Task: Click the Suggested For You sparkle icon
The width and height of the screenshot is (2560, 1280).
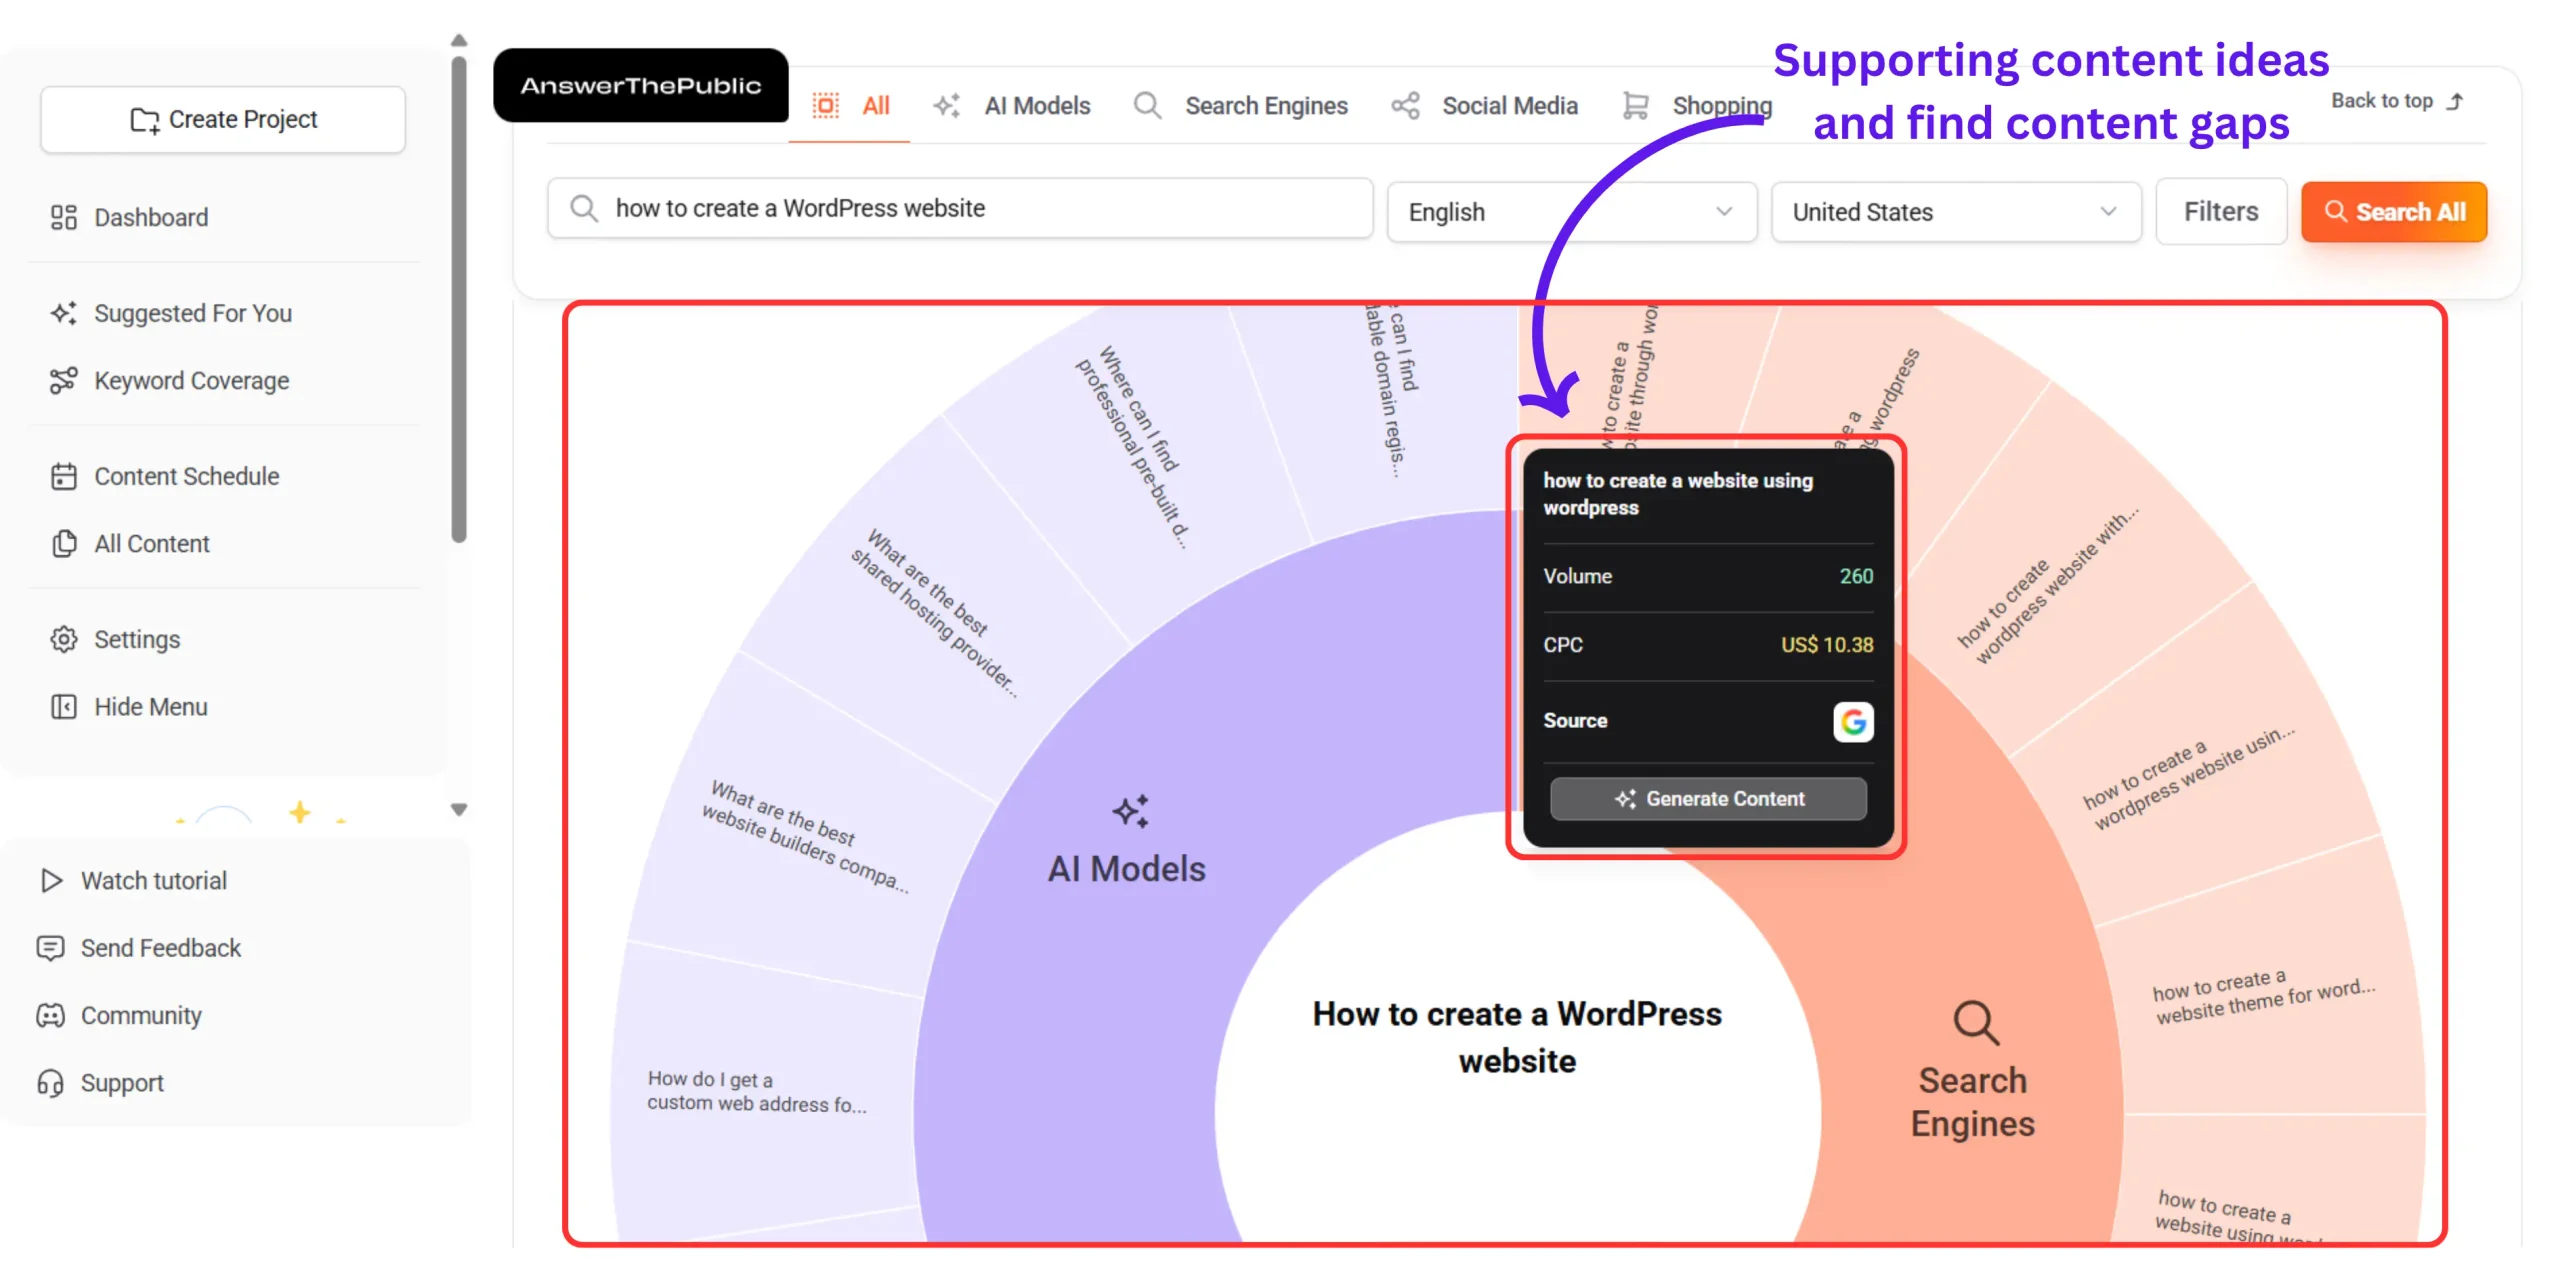Action: (x=64, y=313)
